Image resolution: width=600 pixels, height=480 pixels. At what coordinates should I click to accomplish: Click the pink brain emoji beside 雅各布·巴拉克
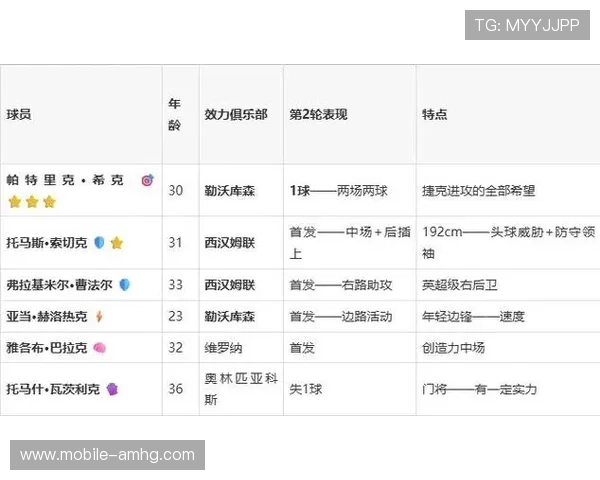(x=99, y=348)
